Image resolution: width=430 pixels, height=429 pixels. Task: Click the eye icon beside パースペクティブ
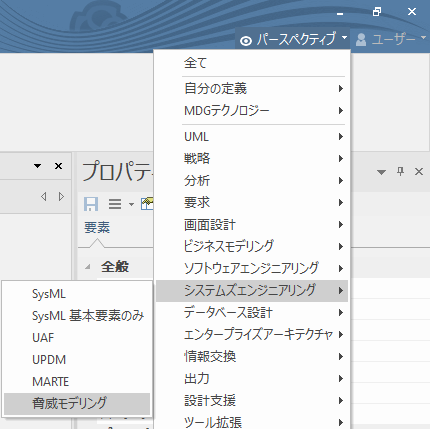tap(246, 41)
